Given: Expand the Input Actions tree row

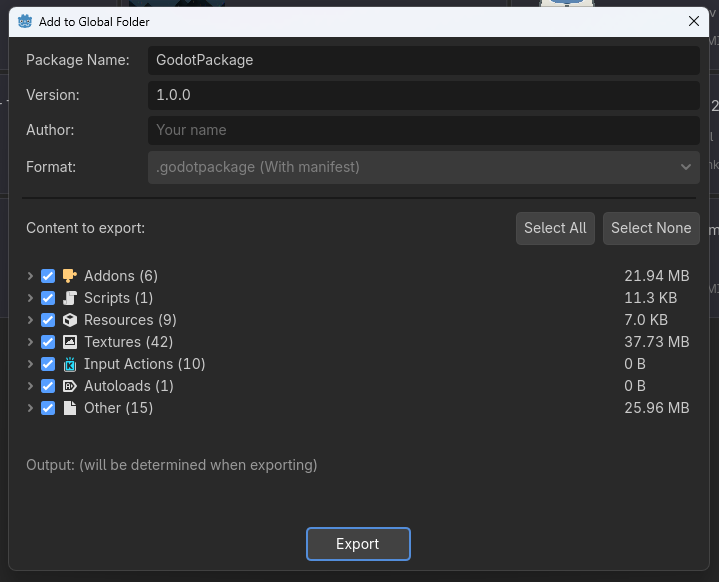Looking at the screenshot, I should [30, 364].
